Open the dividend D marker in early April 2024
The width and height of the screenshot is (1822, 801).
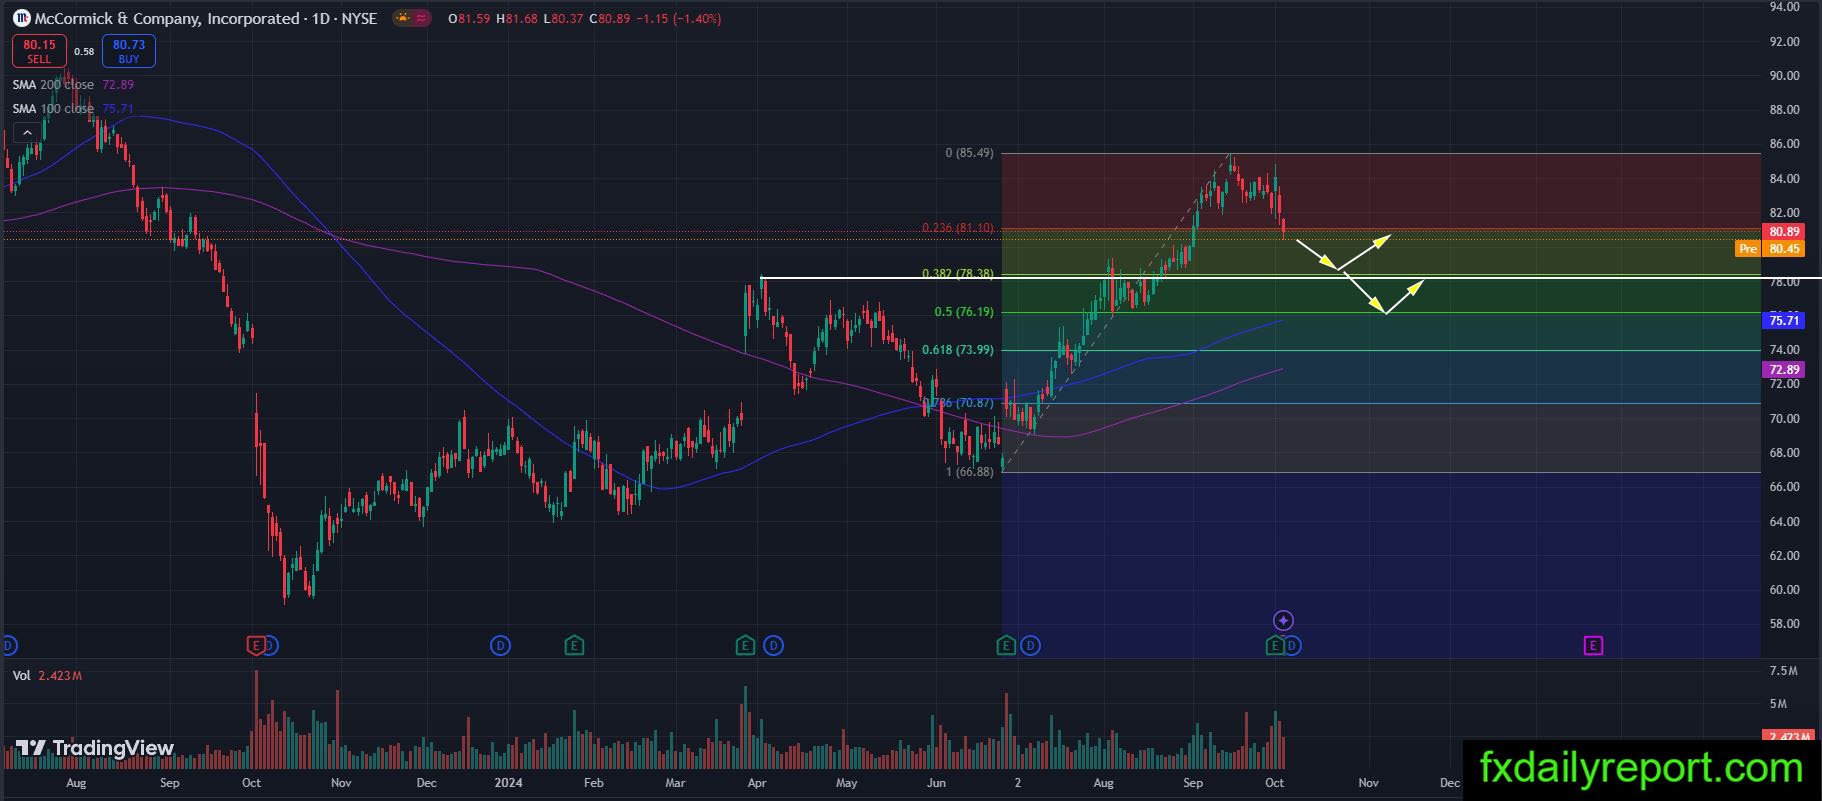click(x=773, y=646)
